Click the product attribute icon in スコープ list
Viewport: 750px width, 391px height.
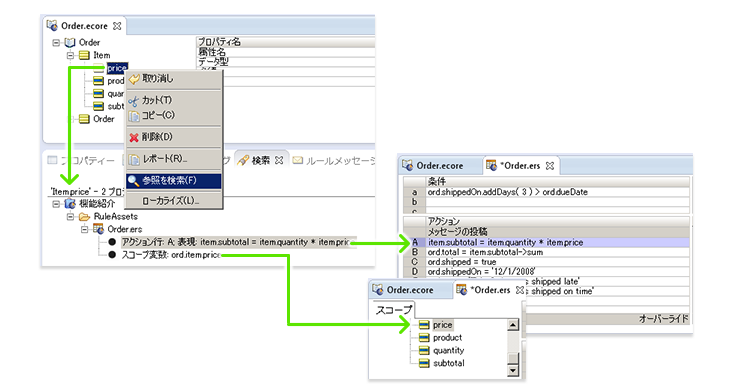click(x=424, y=338)
